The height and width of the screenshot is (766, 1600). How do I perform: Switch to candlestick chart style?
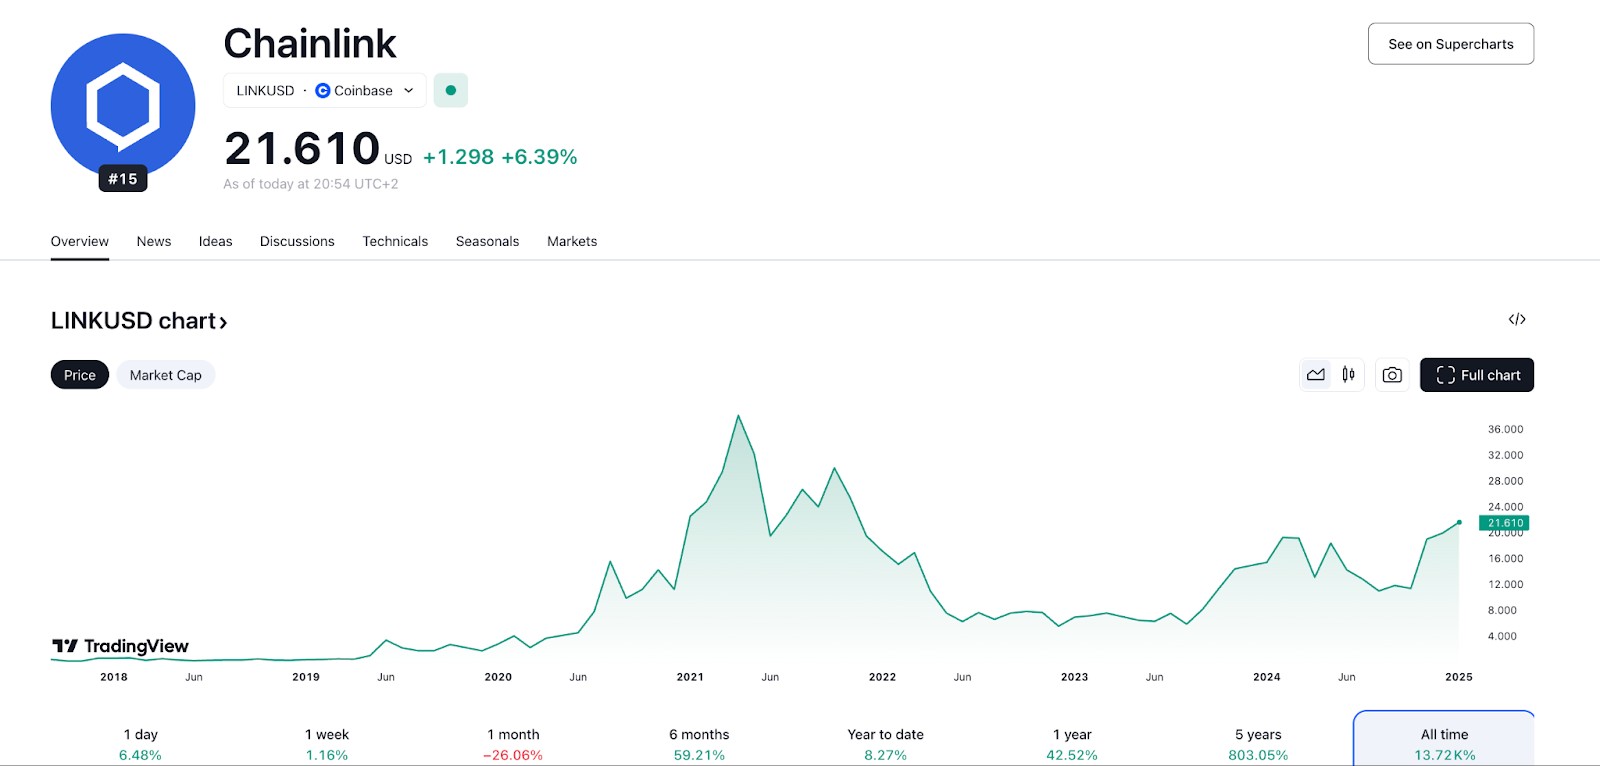pos(1349,375)
